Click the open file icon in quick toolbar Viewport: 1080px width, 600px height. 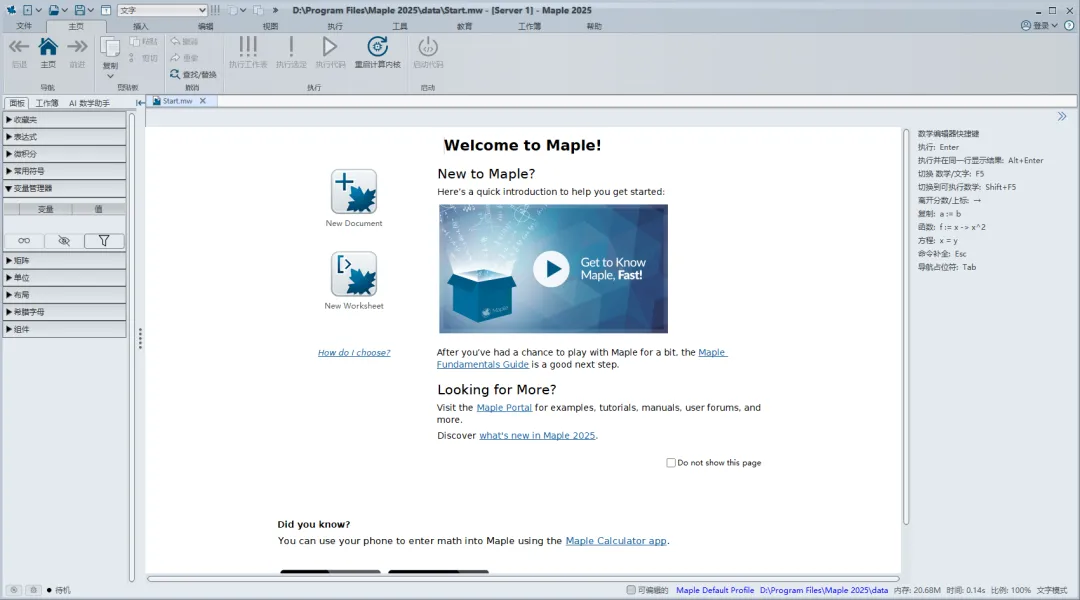click(x=53, y=10)
